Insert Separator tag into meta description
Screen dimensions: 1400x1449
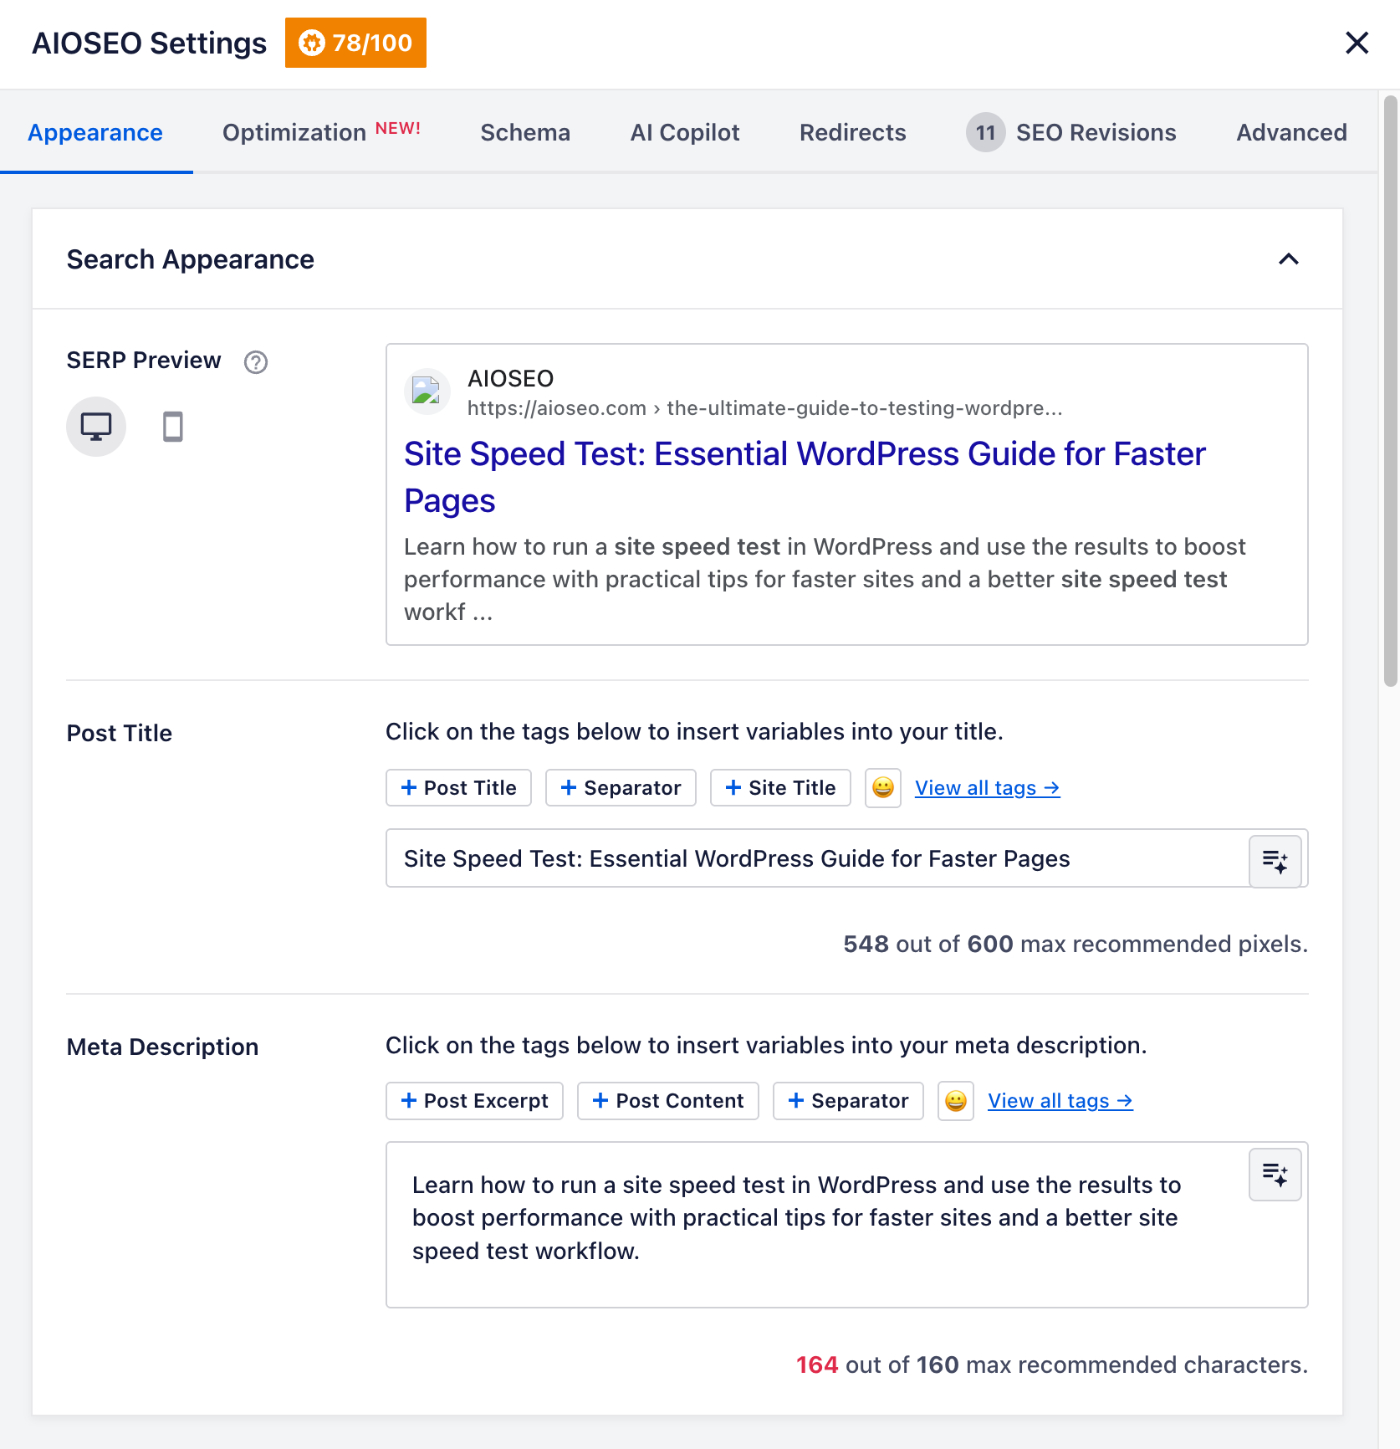click(x=848, y=1101)
